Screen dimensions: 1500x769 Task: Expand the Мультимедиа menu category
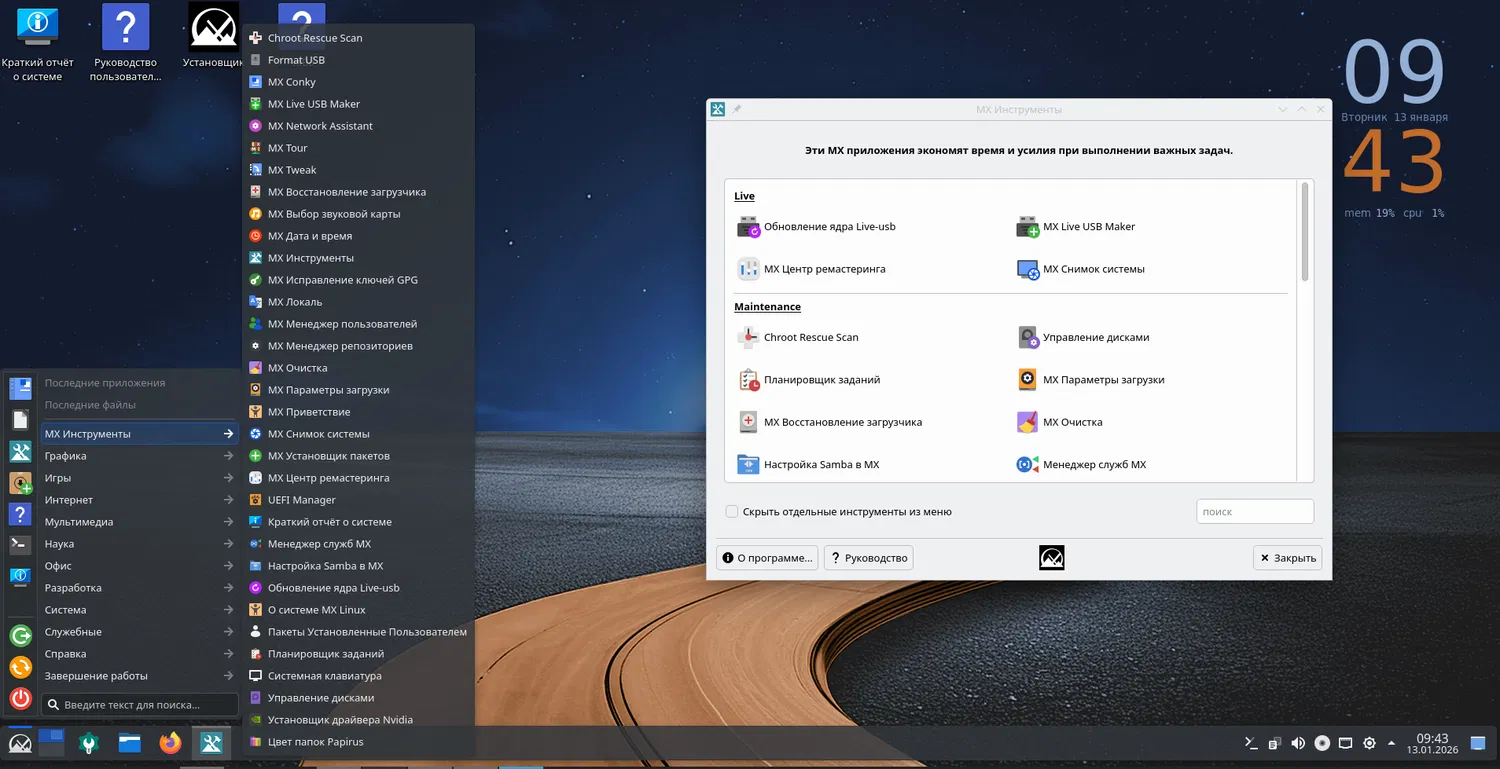coord(139,522)
